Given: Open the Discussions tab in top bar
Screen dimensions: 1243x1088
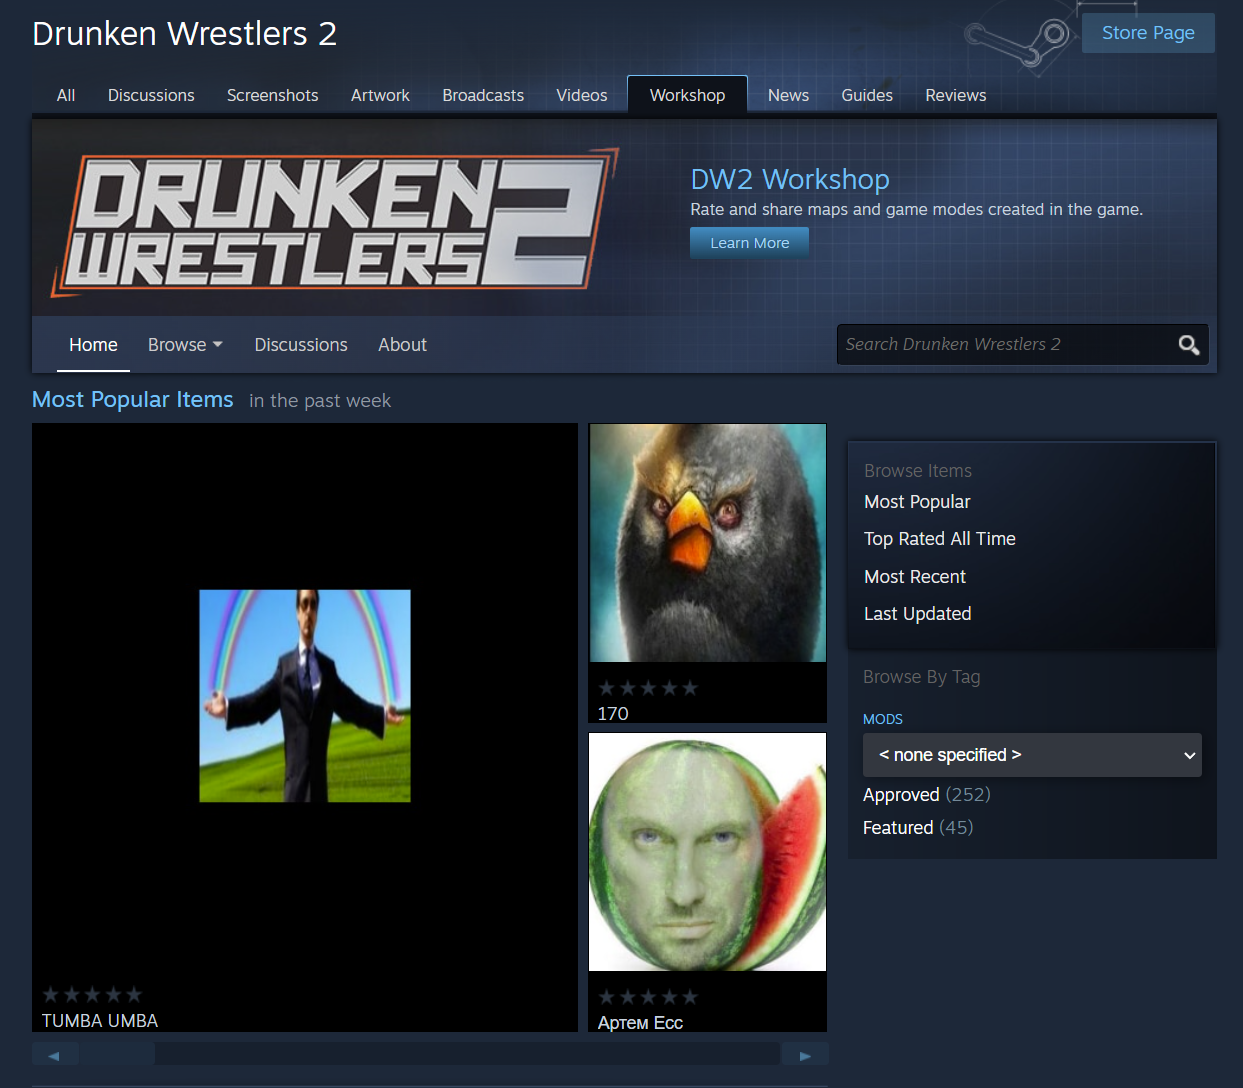Looking at the screenshot, I should coord(151,95).
